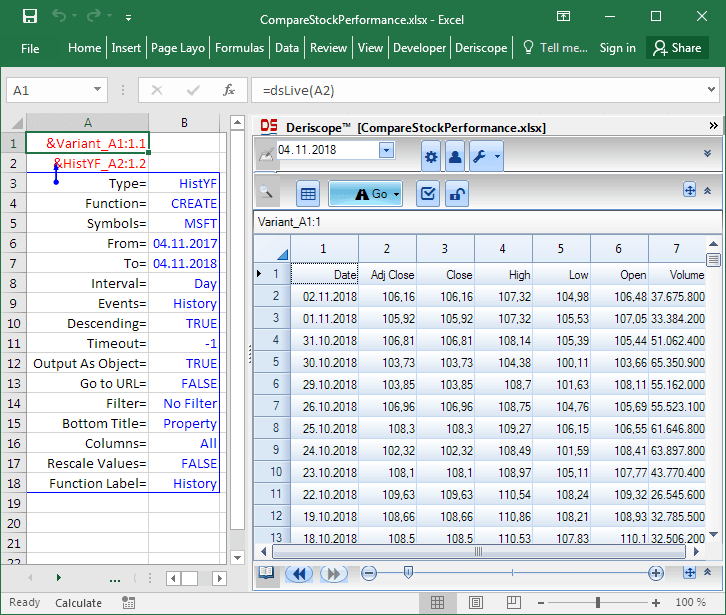Save the workbook with the floppy disk icon
Viewport: 726px width, 615px height.
click(30, 17)
